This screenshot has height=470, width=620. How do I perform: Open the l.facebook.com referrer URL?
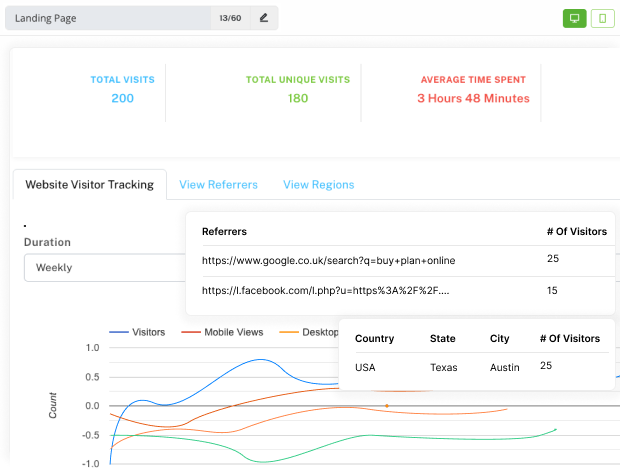pos(325,291)
